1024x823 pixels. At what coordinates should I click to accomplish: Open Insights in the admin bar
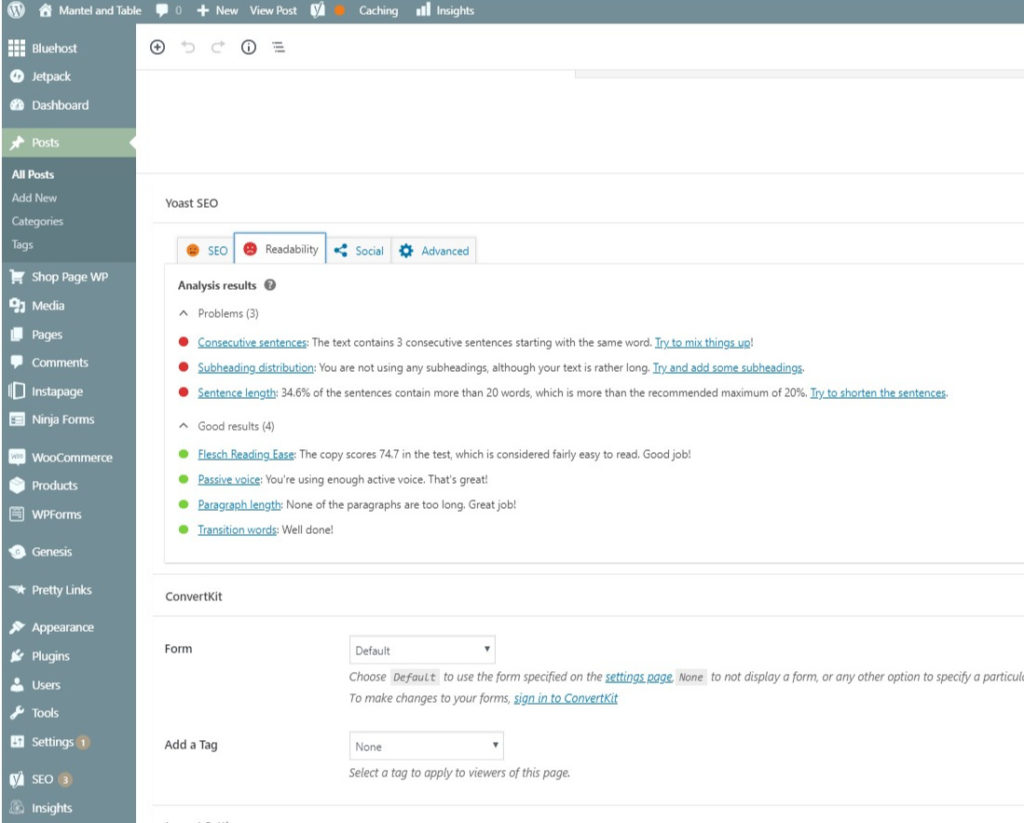445,10
